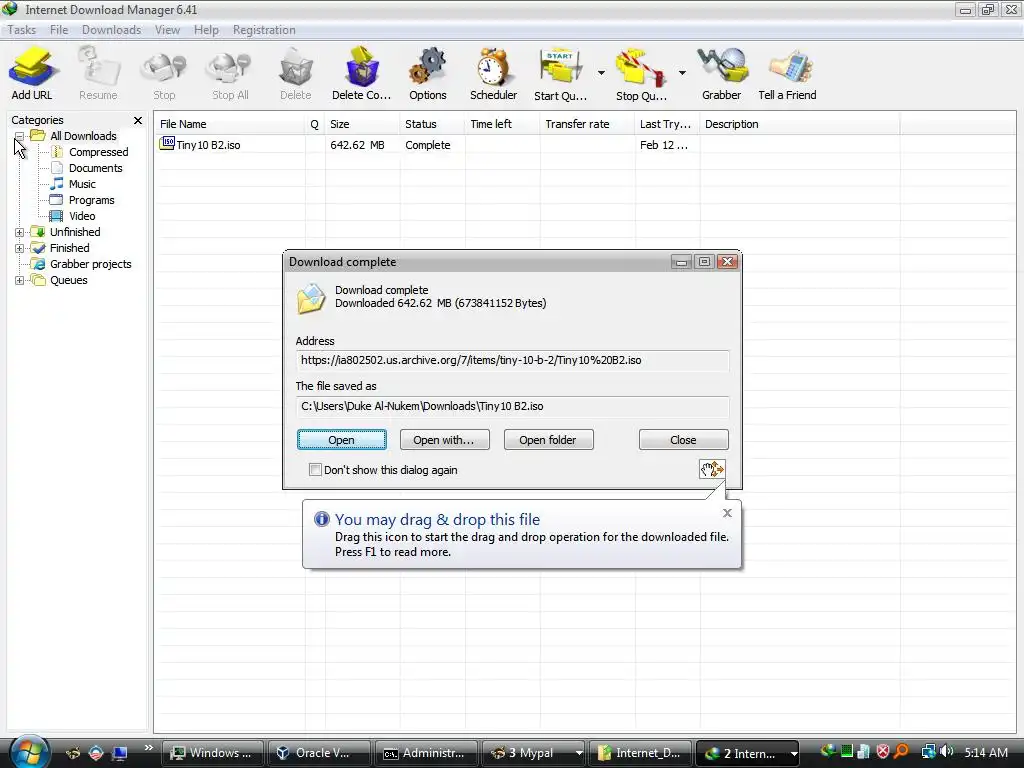Click the Stop All toolbar icon
Image resolution: width=1024 pixels, height=768 pixels.
pos(230,67)
